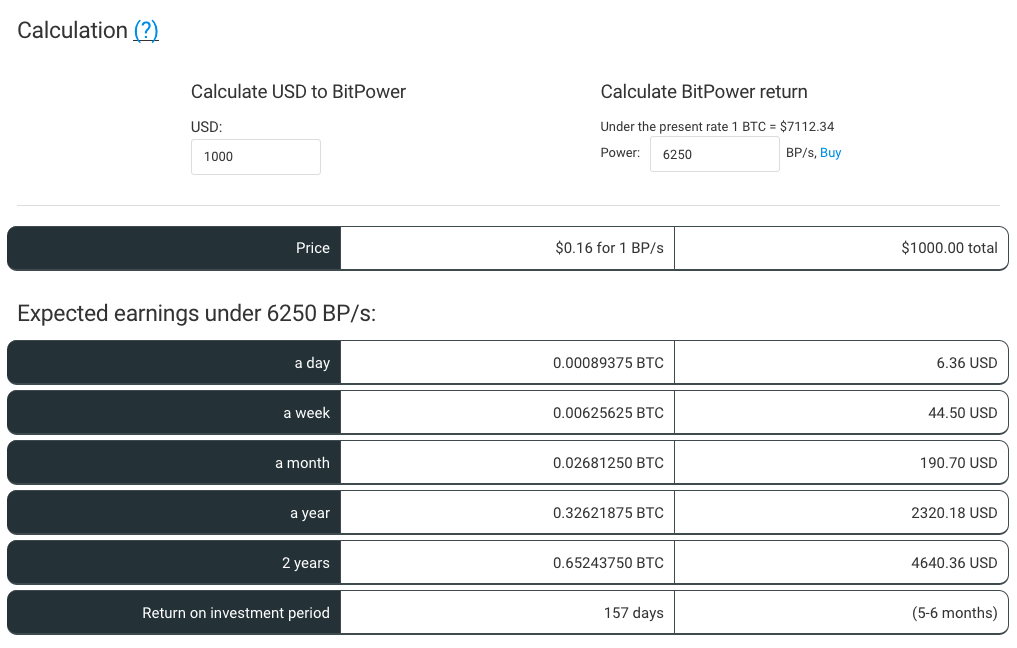This screenshot has width=1017, height=648.
Task: Focus the Power BP/s input field
Action: 715,154
